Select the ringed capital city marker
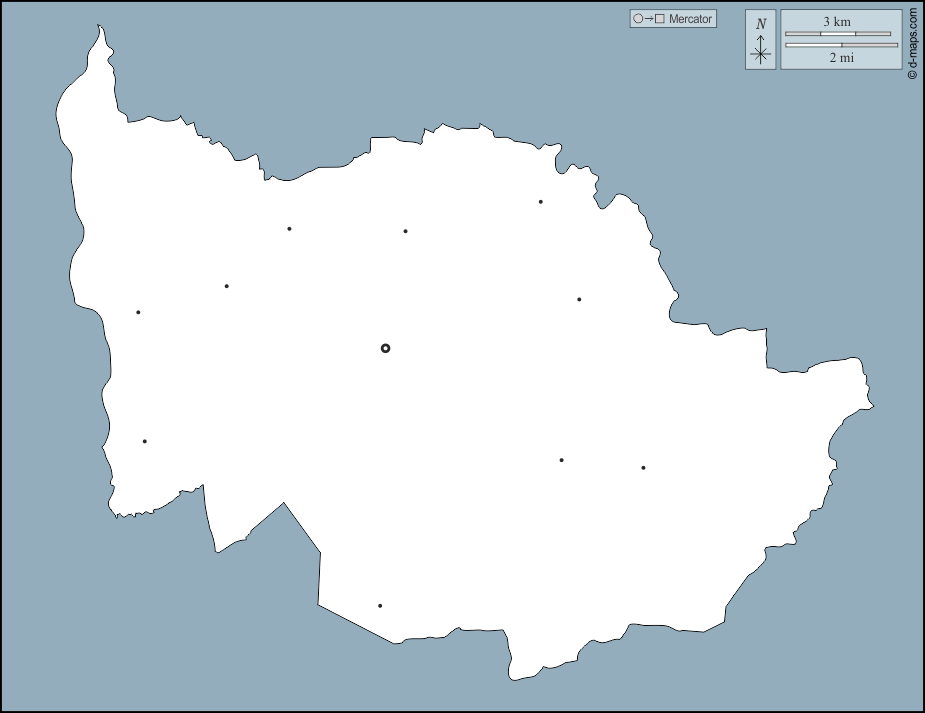The height and width of the screenshot is (713, 925). point(386,348)
